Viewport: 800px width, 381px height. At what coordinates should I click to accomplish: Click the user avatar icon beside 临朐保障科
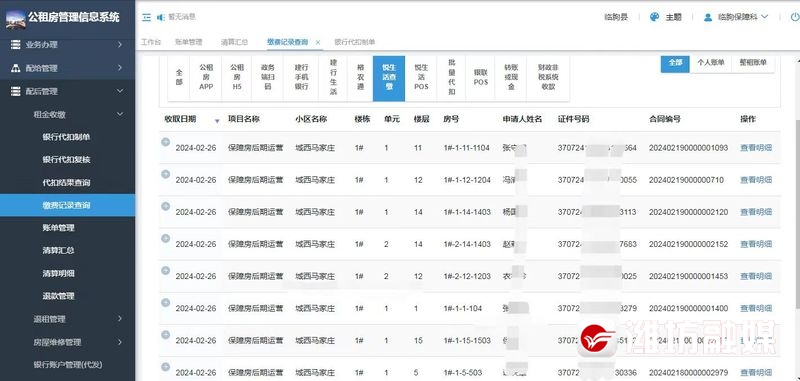point(708,17)
